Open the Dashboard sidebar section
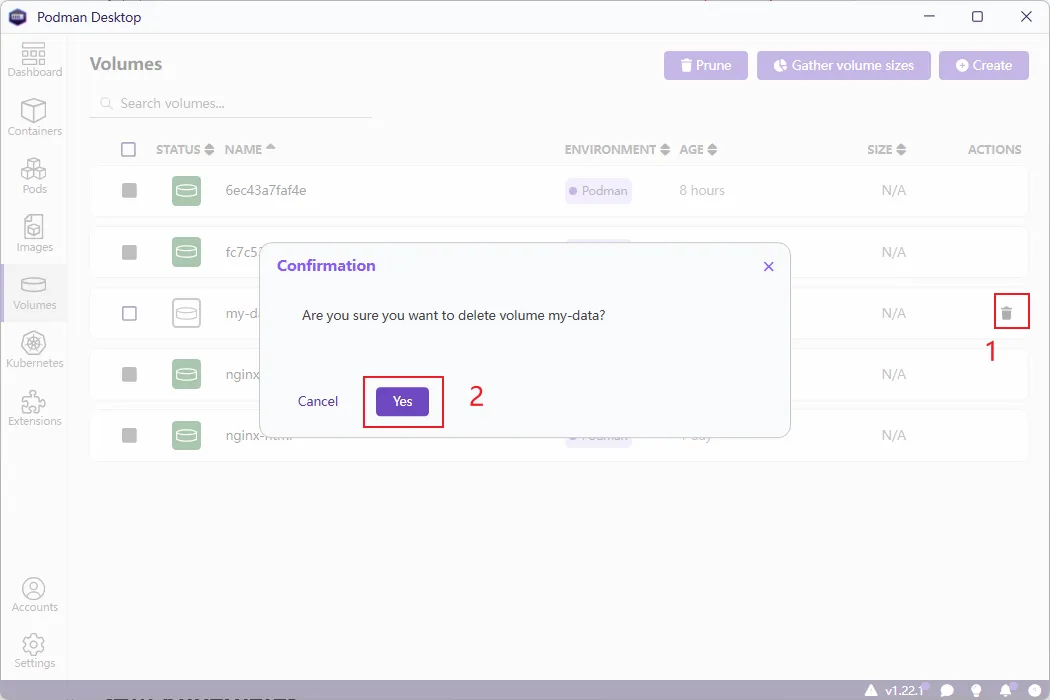This screenshot has height=700, width=1050. pyautogui.click(x=34, y=60)
